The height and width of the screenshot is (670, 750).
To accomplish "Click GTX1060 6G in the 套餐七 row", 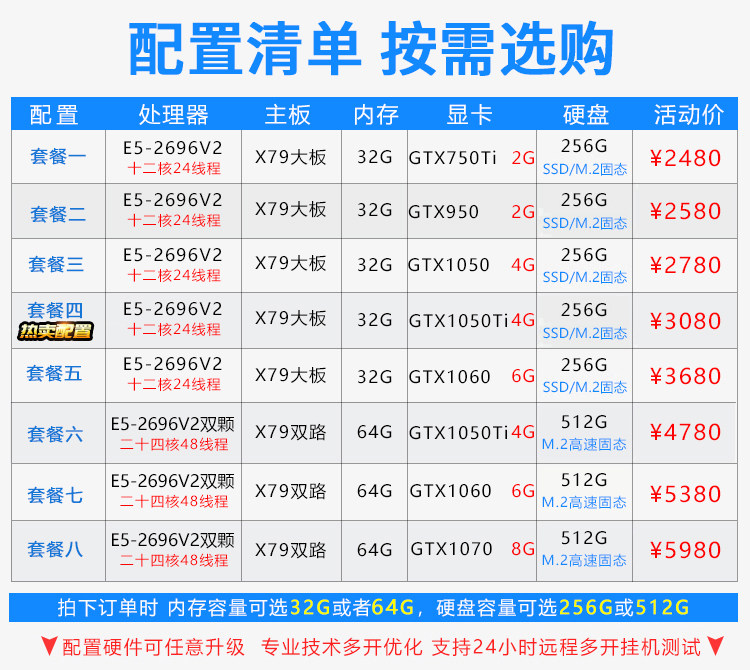I will click(472, 491).
